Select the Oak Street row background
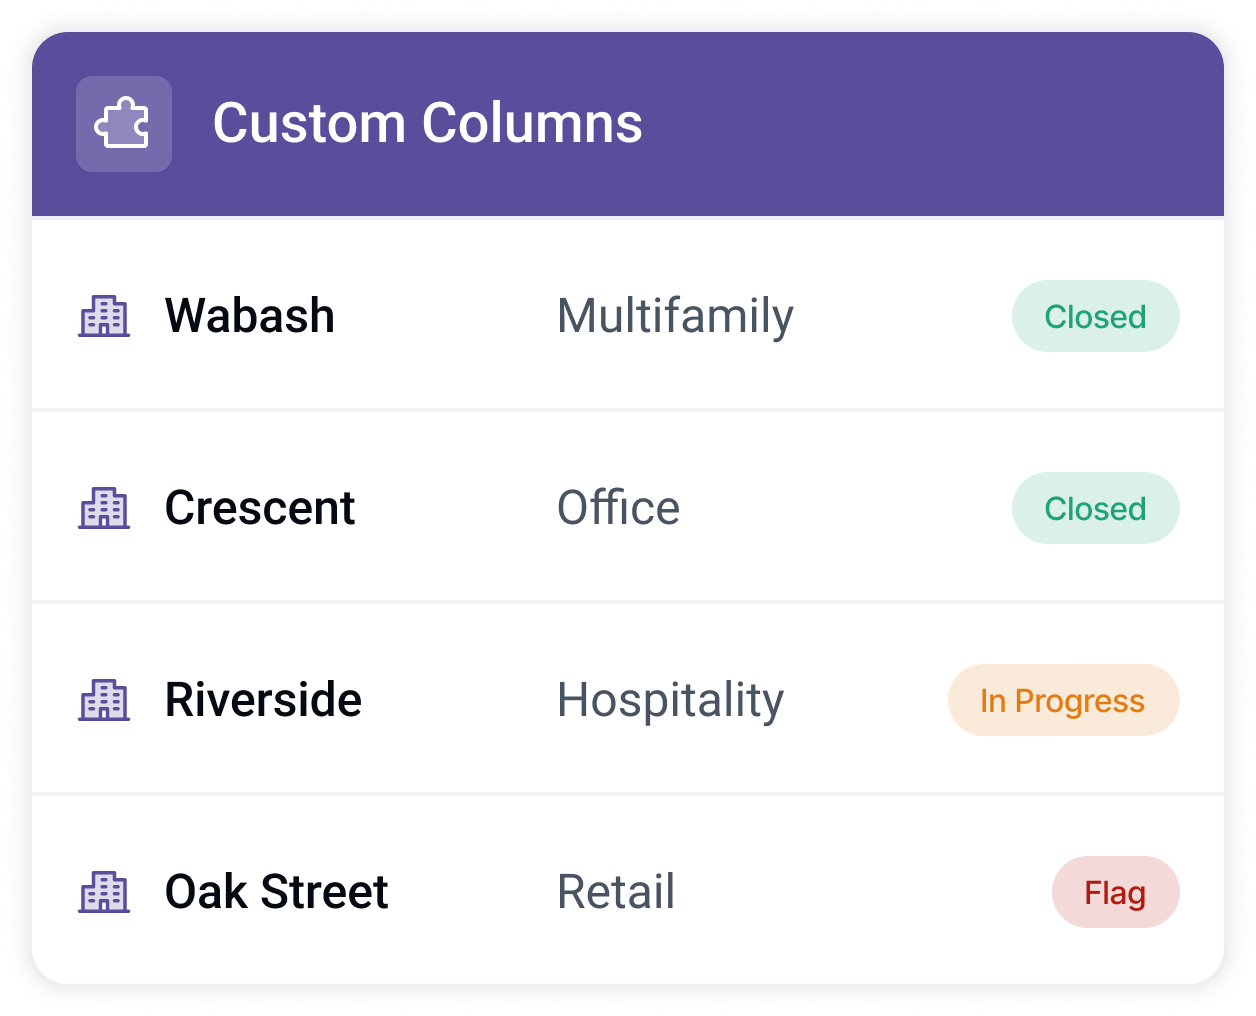 click(628, 890)
